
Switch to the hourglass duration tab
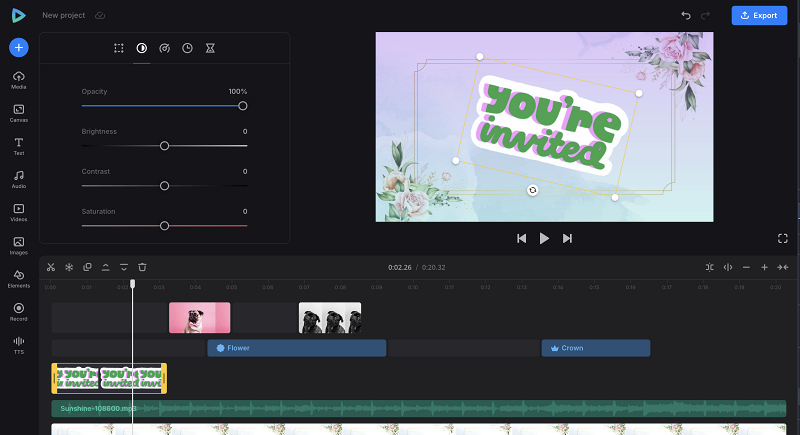tap(210, 48)
